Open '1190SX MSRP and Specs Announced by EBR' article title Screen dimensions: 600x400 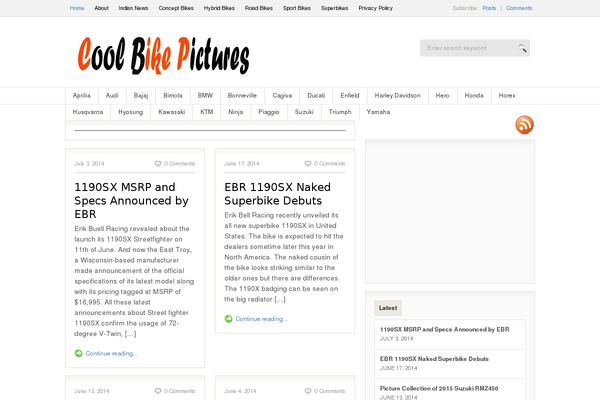click(x=131, y=201)
